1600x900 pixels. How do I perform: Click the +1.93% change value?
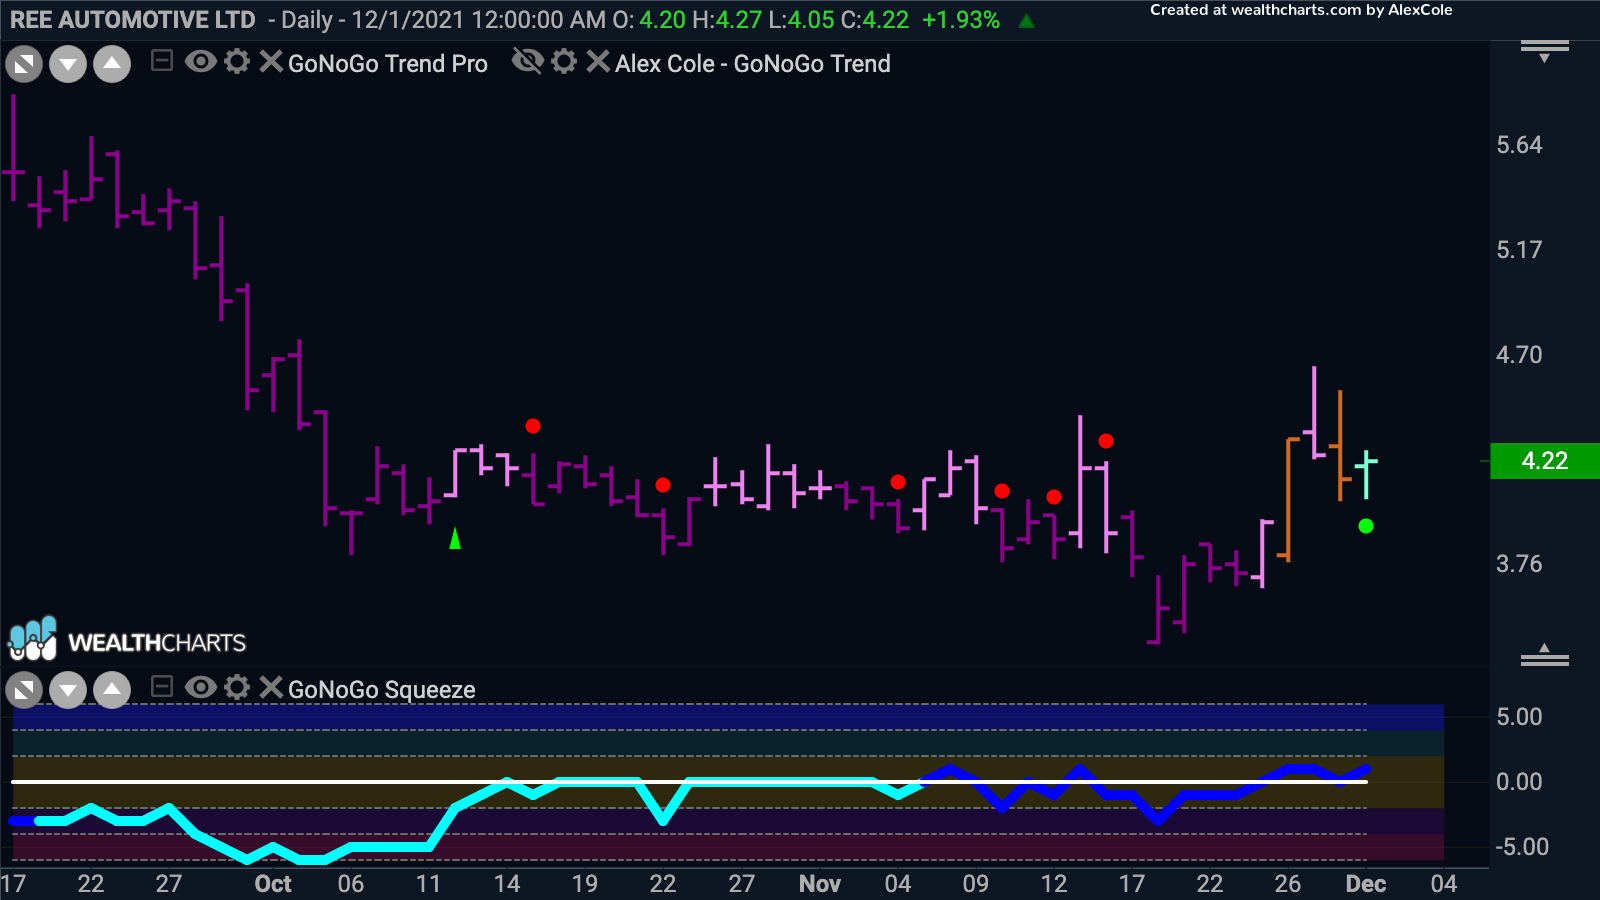click(961, 20)
